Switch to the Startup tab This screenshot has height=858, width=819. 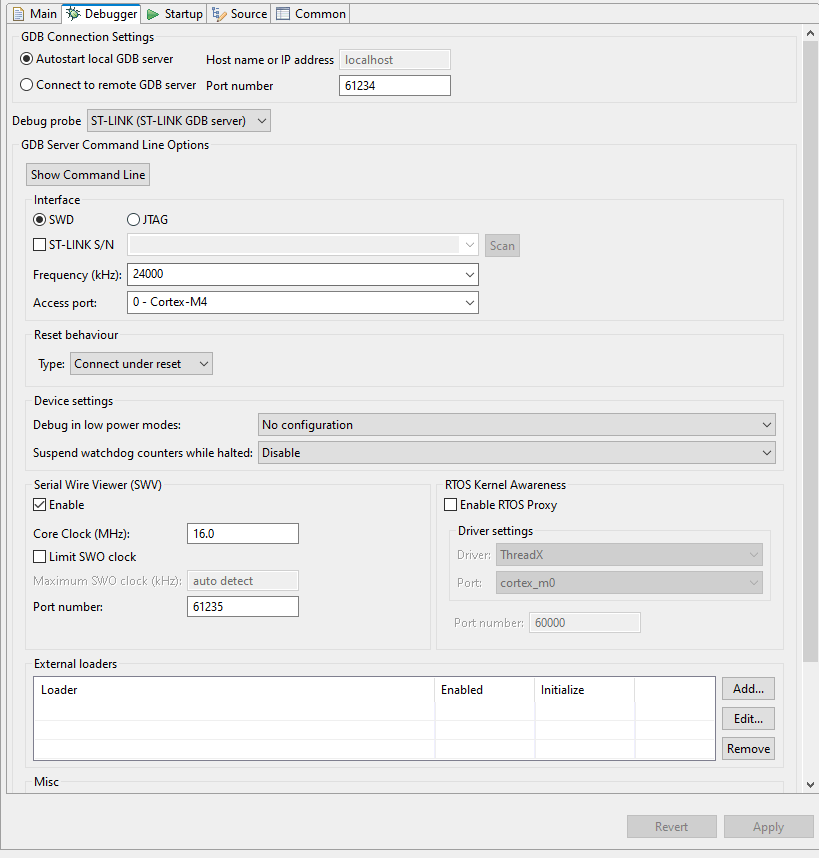coord(175,14)
